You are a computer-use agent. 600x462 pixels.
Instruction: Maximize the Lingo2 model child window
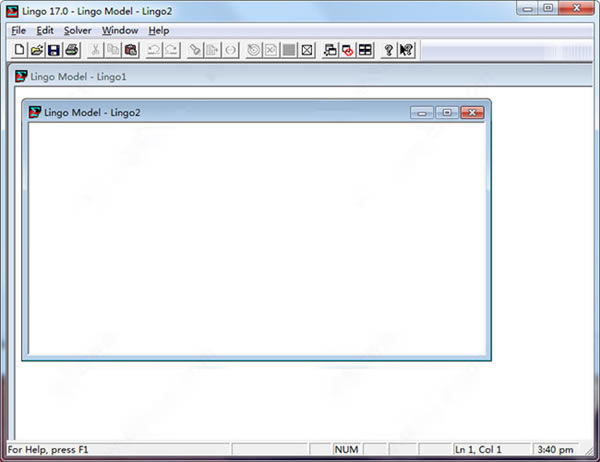coord(447,113)
